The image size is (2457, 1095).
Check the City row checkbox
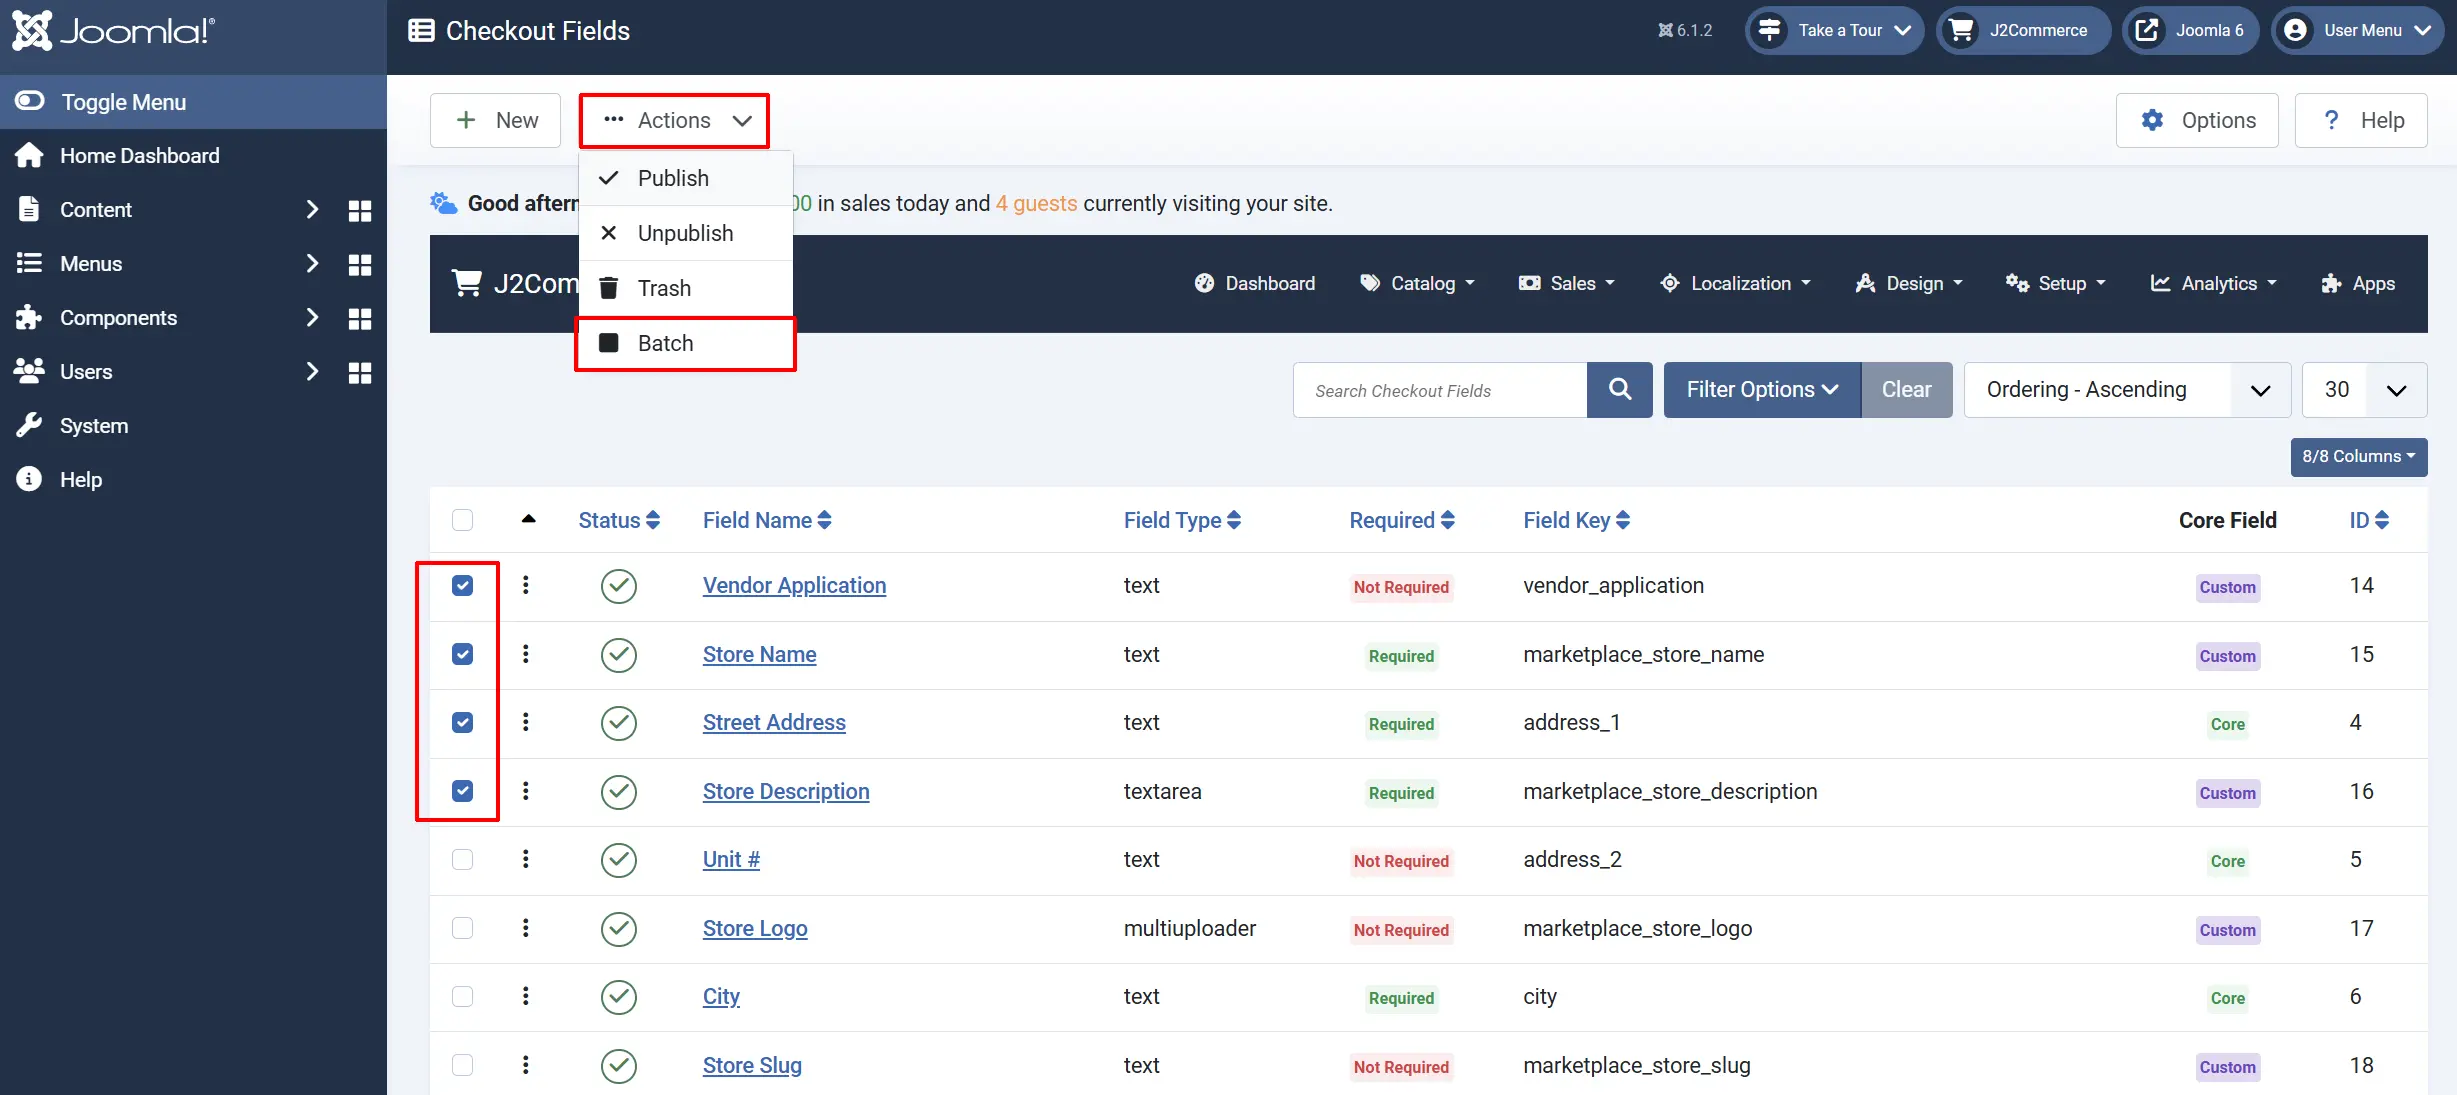click(x=462, y=996)
